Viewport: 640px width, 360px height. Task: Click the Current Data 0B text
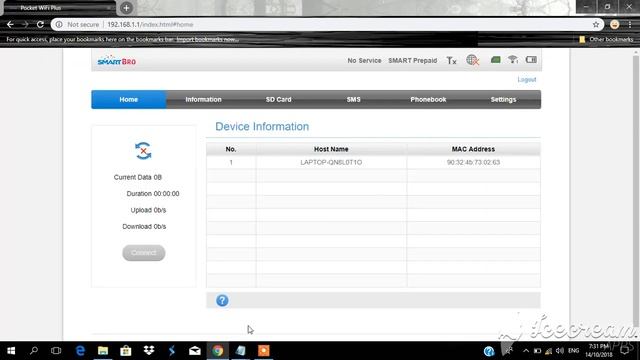(x=138, y=177)
